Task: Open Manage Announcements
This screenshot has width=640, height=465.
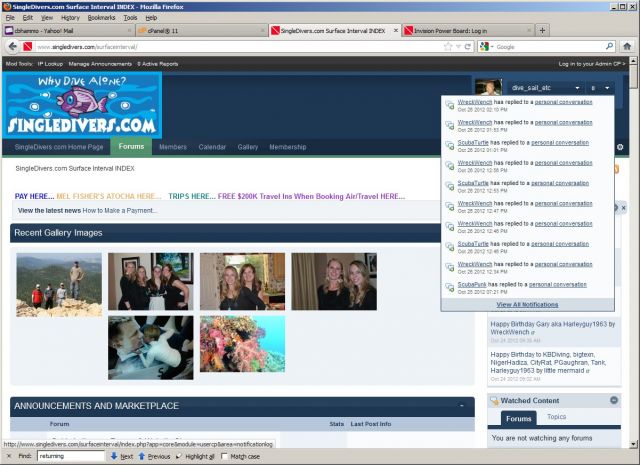Action: pyautogui.click(x=100, y=64)
